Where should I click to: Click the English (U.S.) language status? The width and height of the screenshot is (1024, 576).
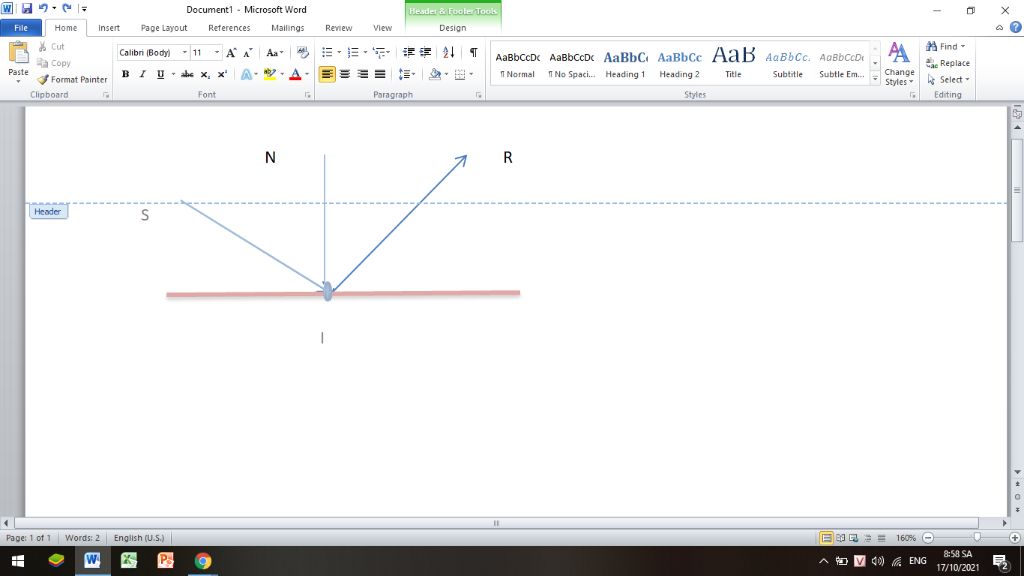tap(139, 537)
